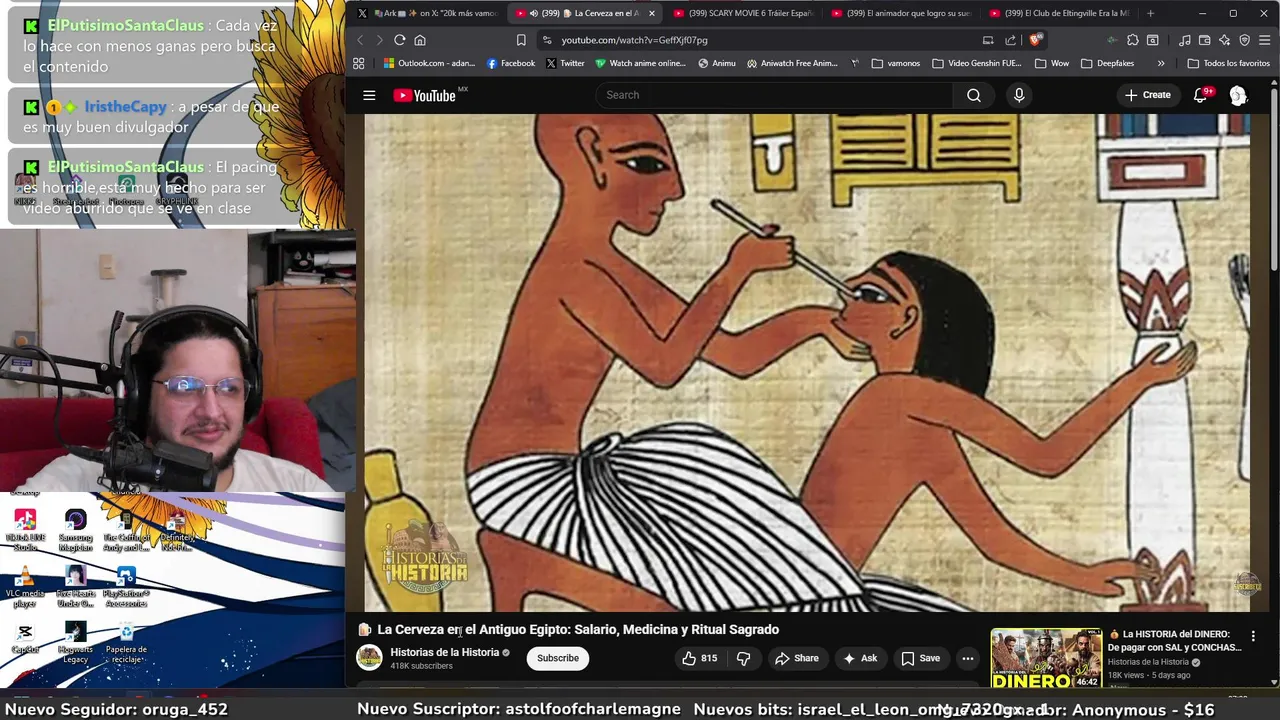Image resolution: width=1280 pixels, height=720 pixels.
Task: Open the Twitter bookmark
Action: click(565, 63)
